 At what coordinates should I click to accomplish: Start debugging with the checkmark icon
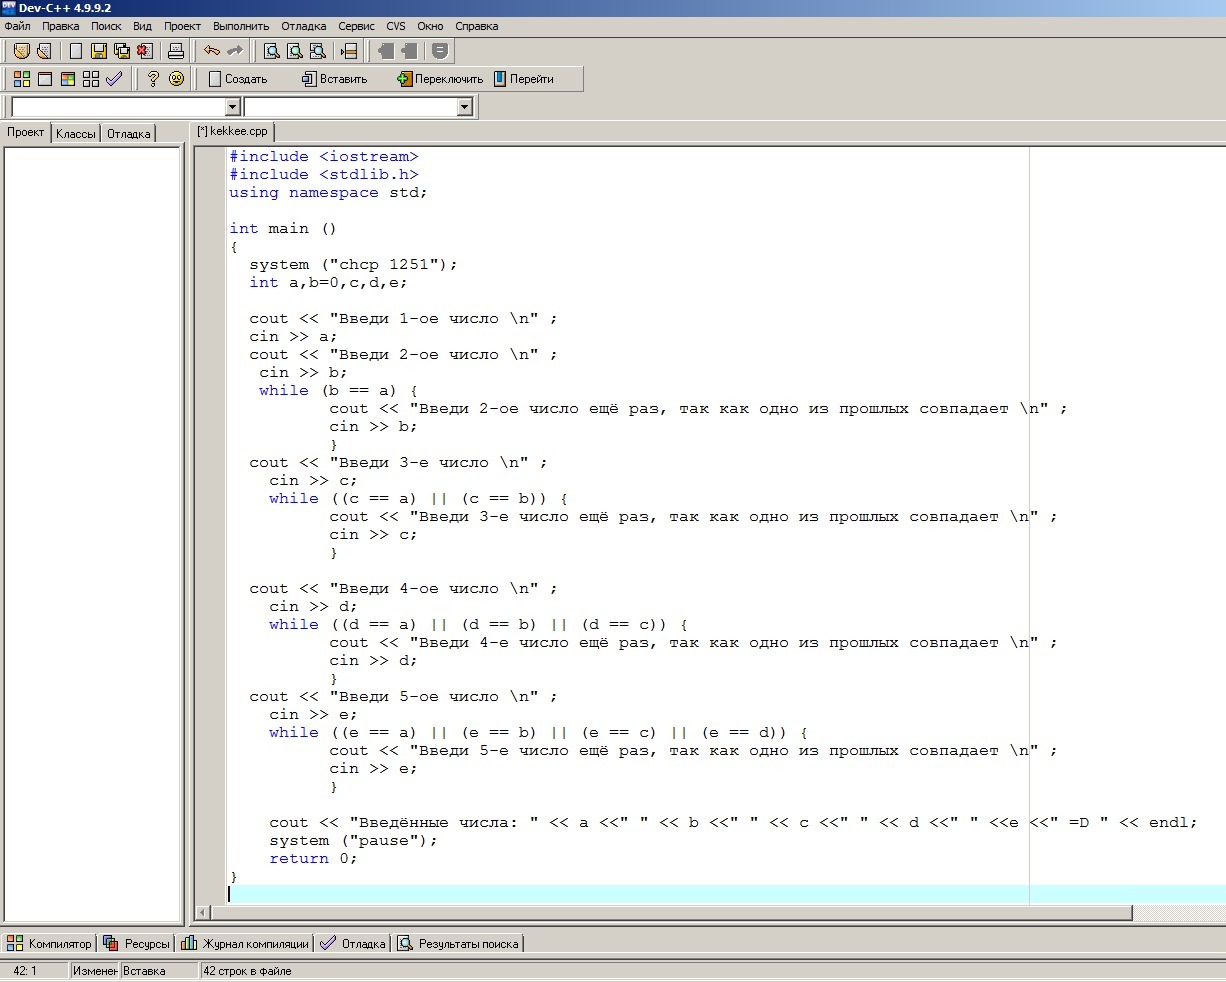114,79
